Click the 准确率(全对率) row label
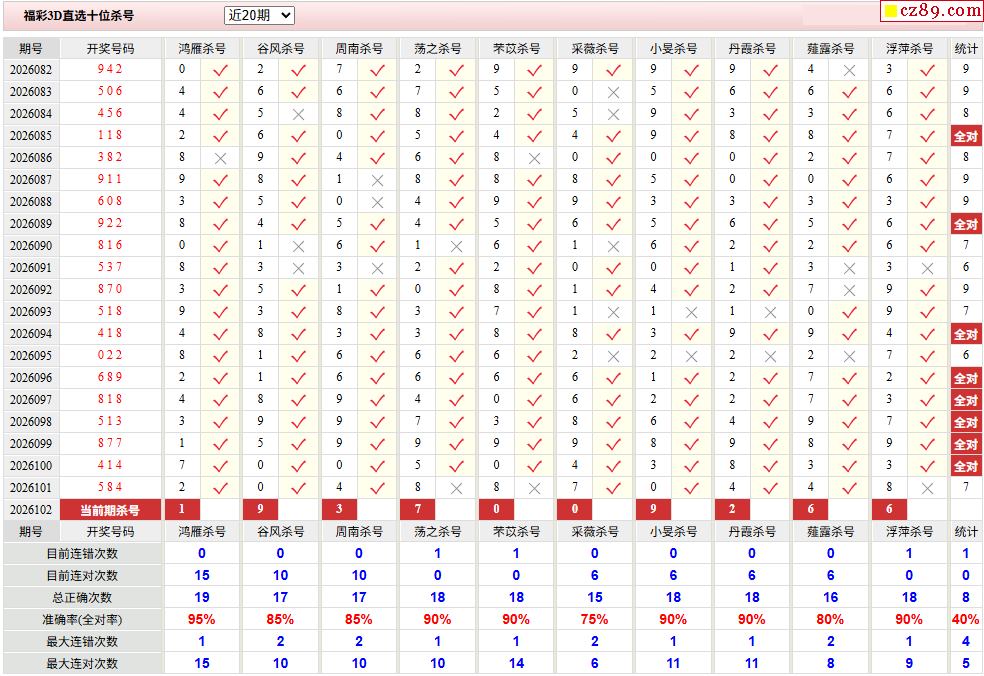This screenshot has height=676, width=984. [x=82, y=620]
